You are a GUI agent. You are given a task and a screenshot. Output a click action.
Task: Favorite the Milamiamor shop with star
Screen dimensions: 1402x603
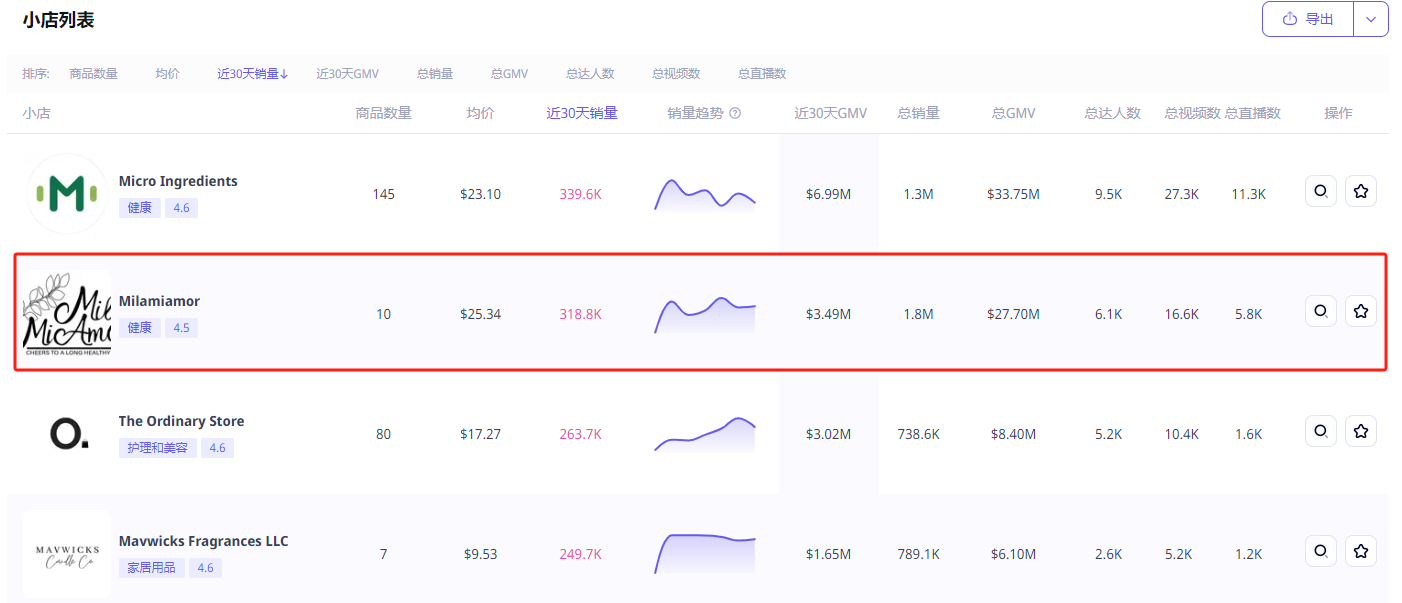(x=1360, y=311)
